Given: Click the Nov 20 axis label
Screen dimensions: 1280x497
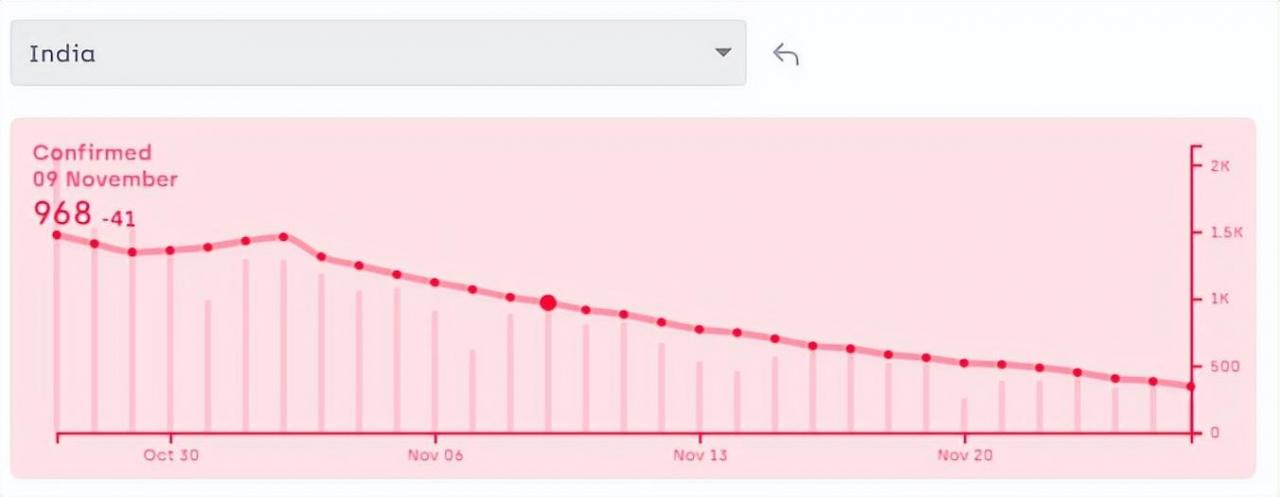Looking at the screenshot, I should (965, 455).
